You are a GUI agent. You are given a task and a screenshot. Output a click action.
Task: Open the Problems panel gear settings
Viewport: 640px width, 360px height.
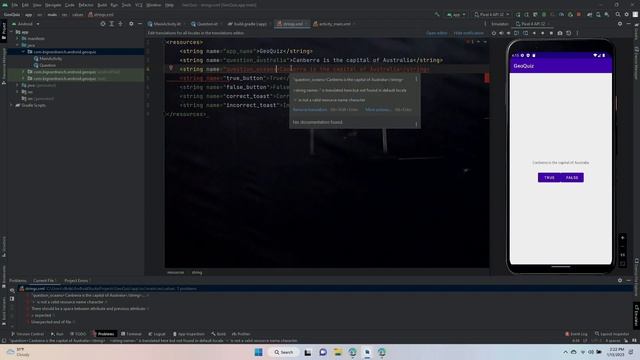(x=620, y=280)
